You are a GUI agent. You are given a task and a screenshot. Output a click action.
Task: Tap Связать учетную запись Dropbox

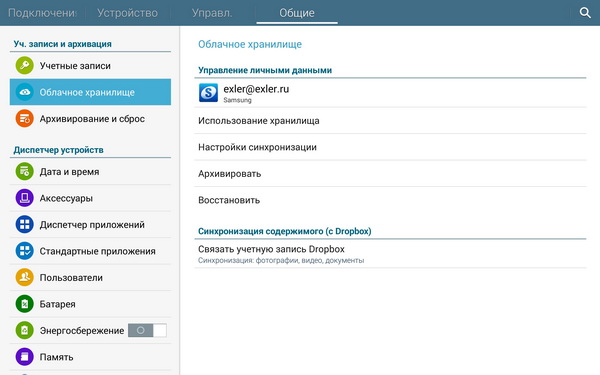click(x=390, y=254)
